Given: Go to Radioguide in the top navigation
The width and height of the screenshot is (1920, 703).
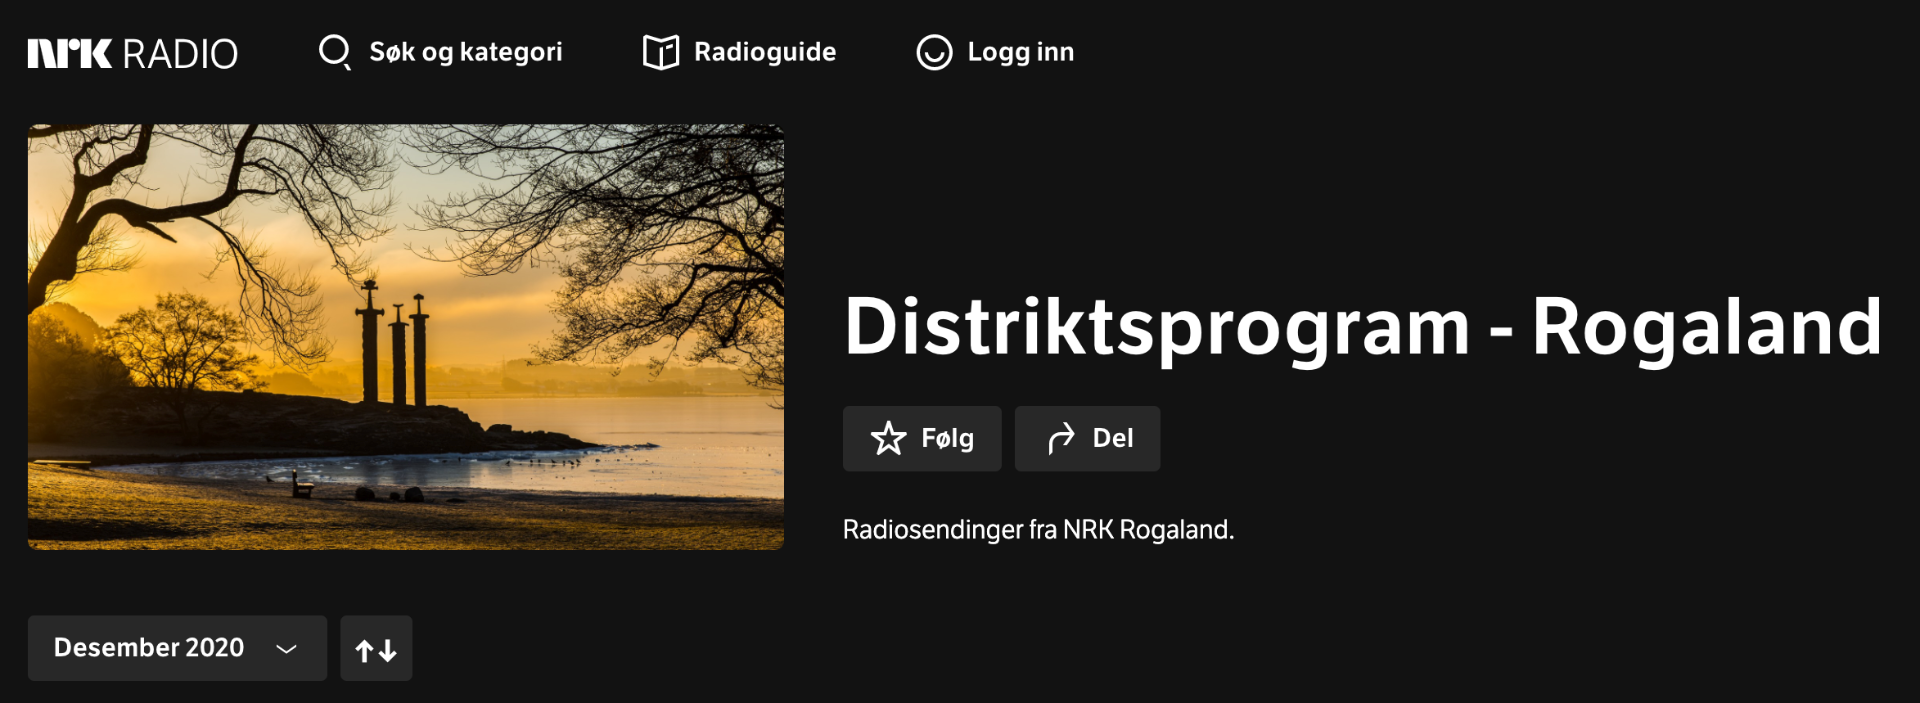Looking at the screenshot, I should pos(765,52).
